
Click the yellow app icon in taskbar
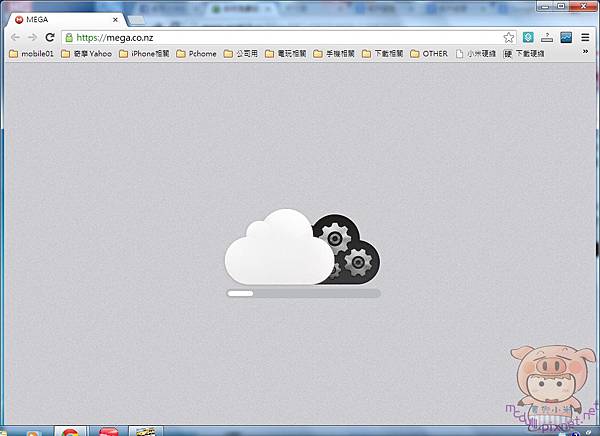pyautogui.click(x=146, y=431)
